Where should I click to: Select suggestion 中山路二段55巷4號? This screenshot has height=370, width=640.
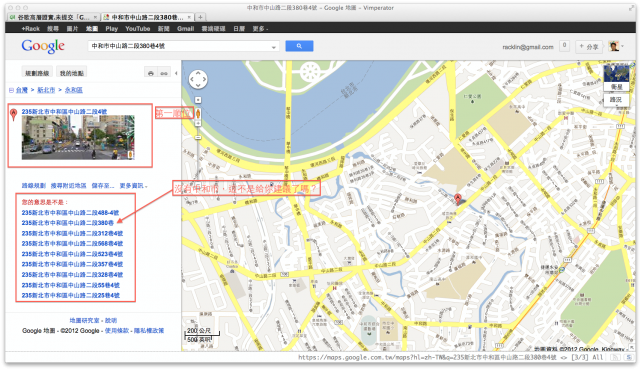coord(71,285)
